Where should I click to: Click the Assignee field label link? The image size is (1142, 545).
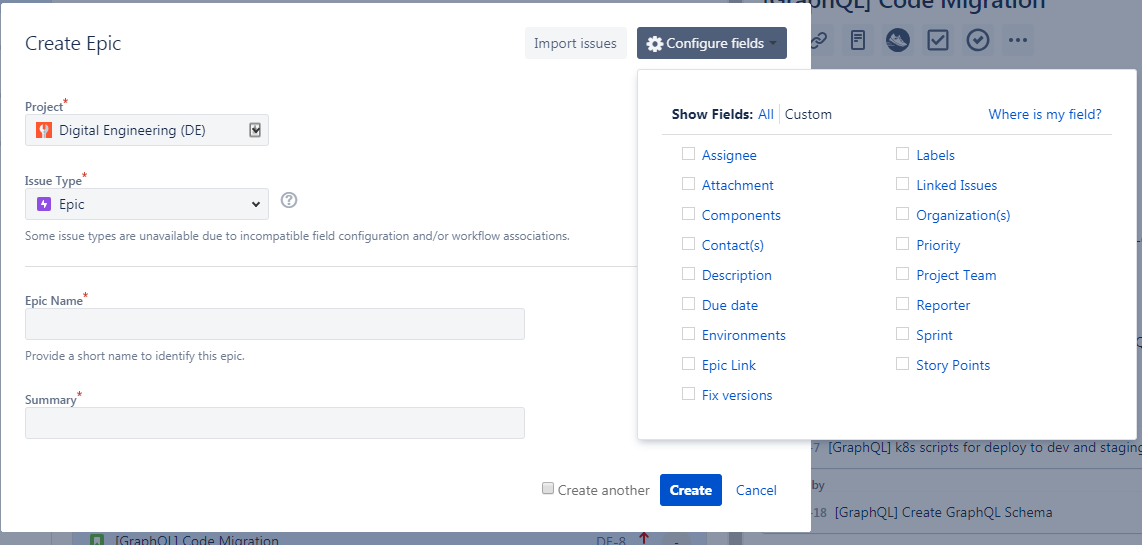tap(729, 155)
